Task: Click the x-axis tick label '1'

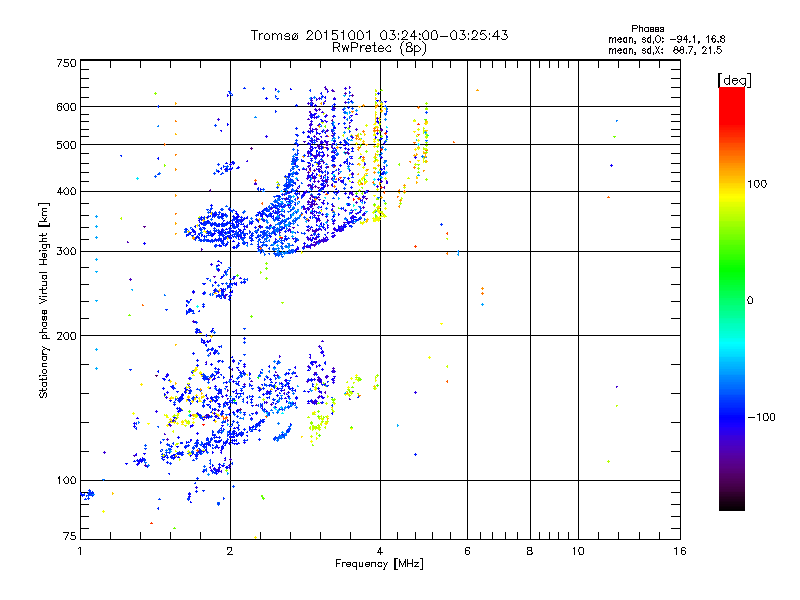Action: point(80,551)
